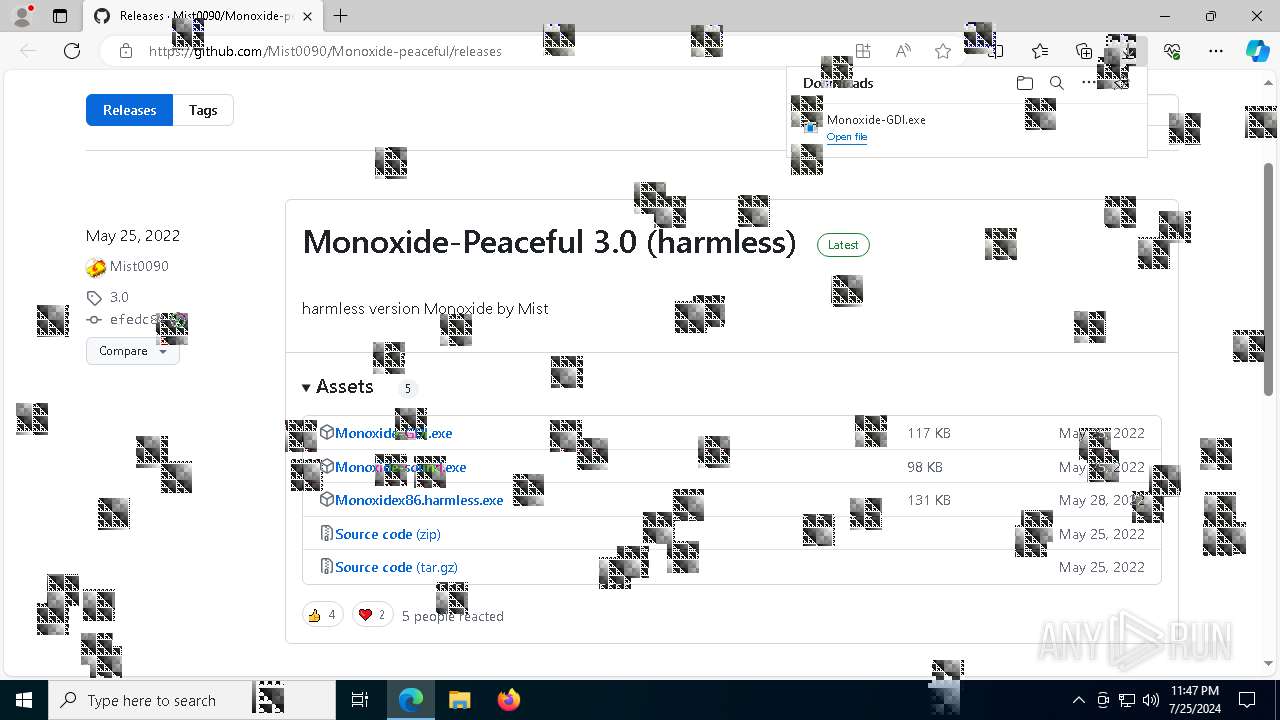Select Monoxide-GDI.exe download entry
Image resolution: width=1280 pixels, height=720 pixels.
[967, 128]
